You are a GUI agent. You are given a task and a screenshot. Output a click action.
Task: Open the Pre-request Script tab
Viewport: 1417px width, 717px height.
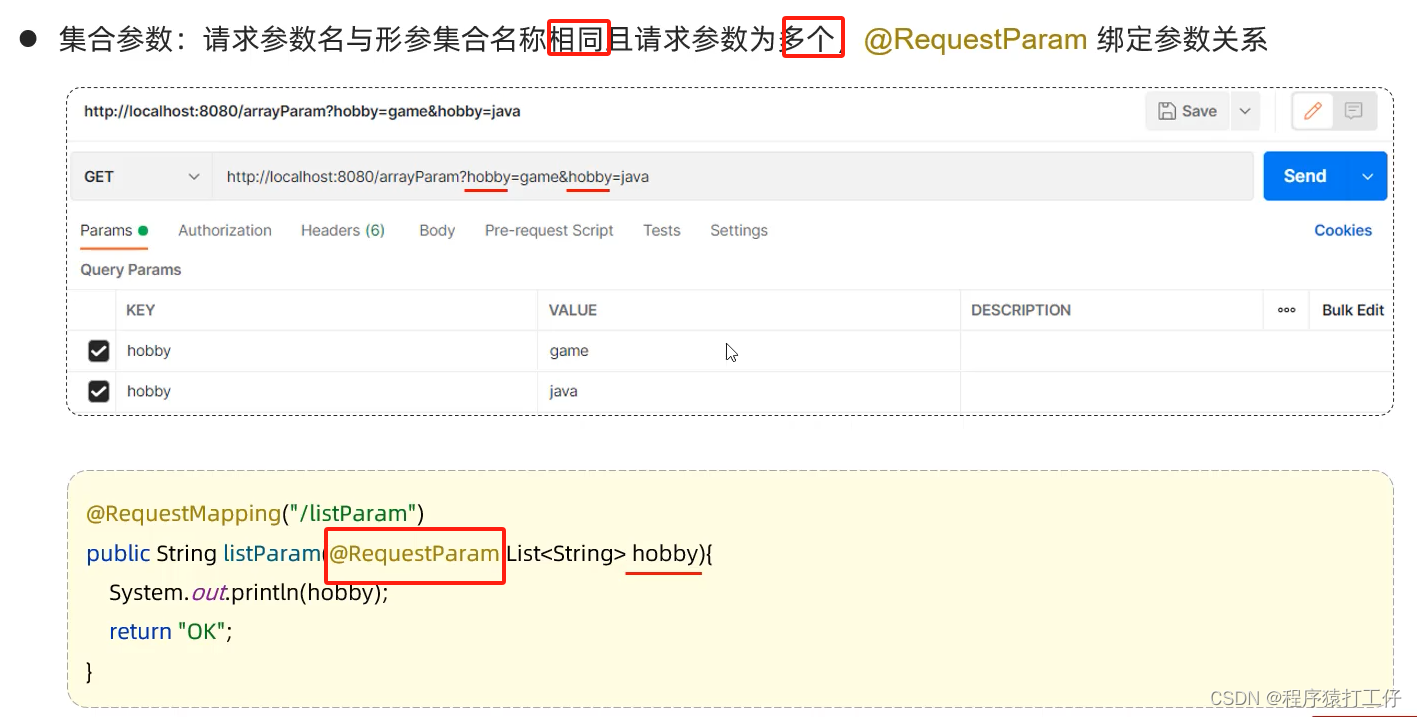coord(549,230)
